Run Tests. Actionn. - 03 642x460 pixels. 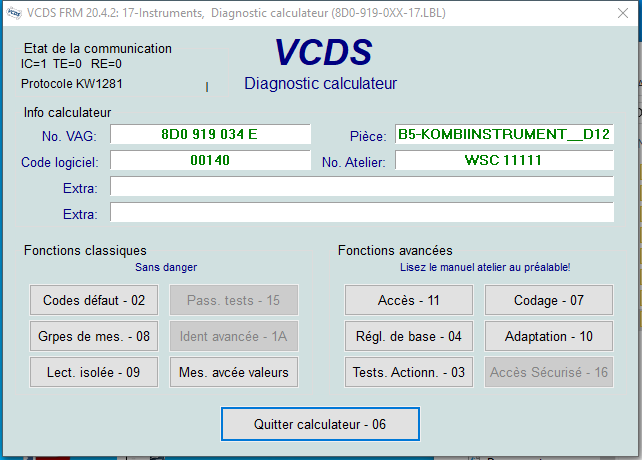tap(409, 373)
